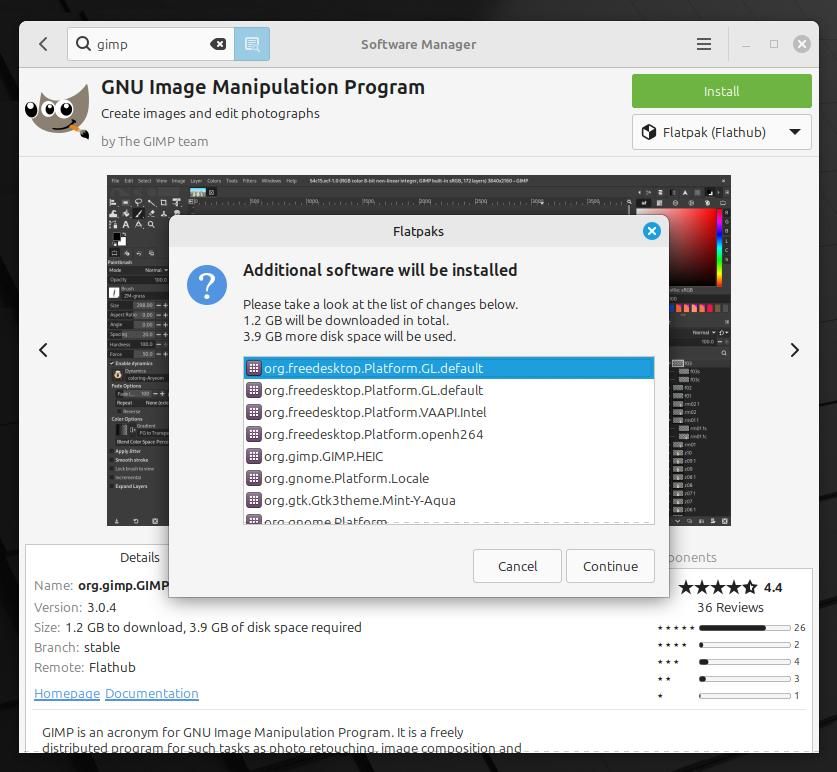Open the hamburger menu
Screen dimensions: 837x772
pos(704,44)
